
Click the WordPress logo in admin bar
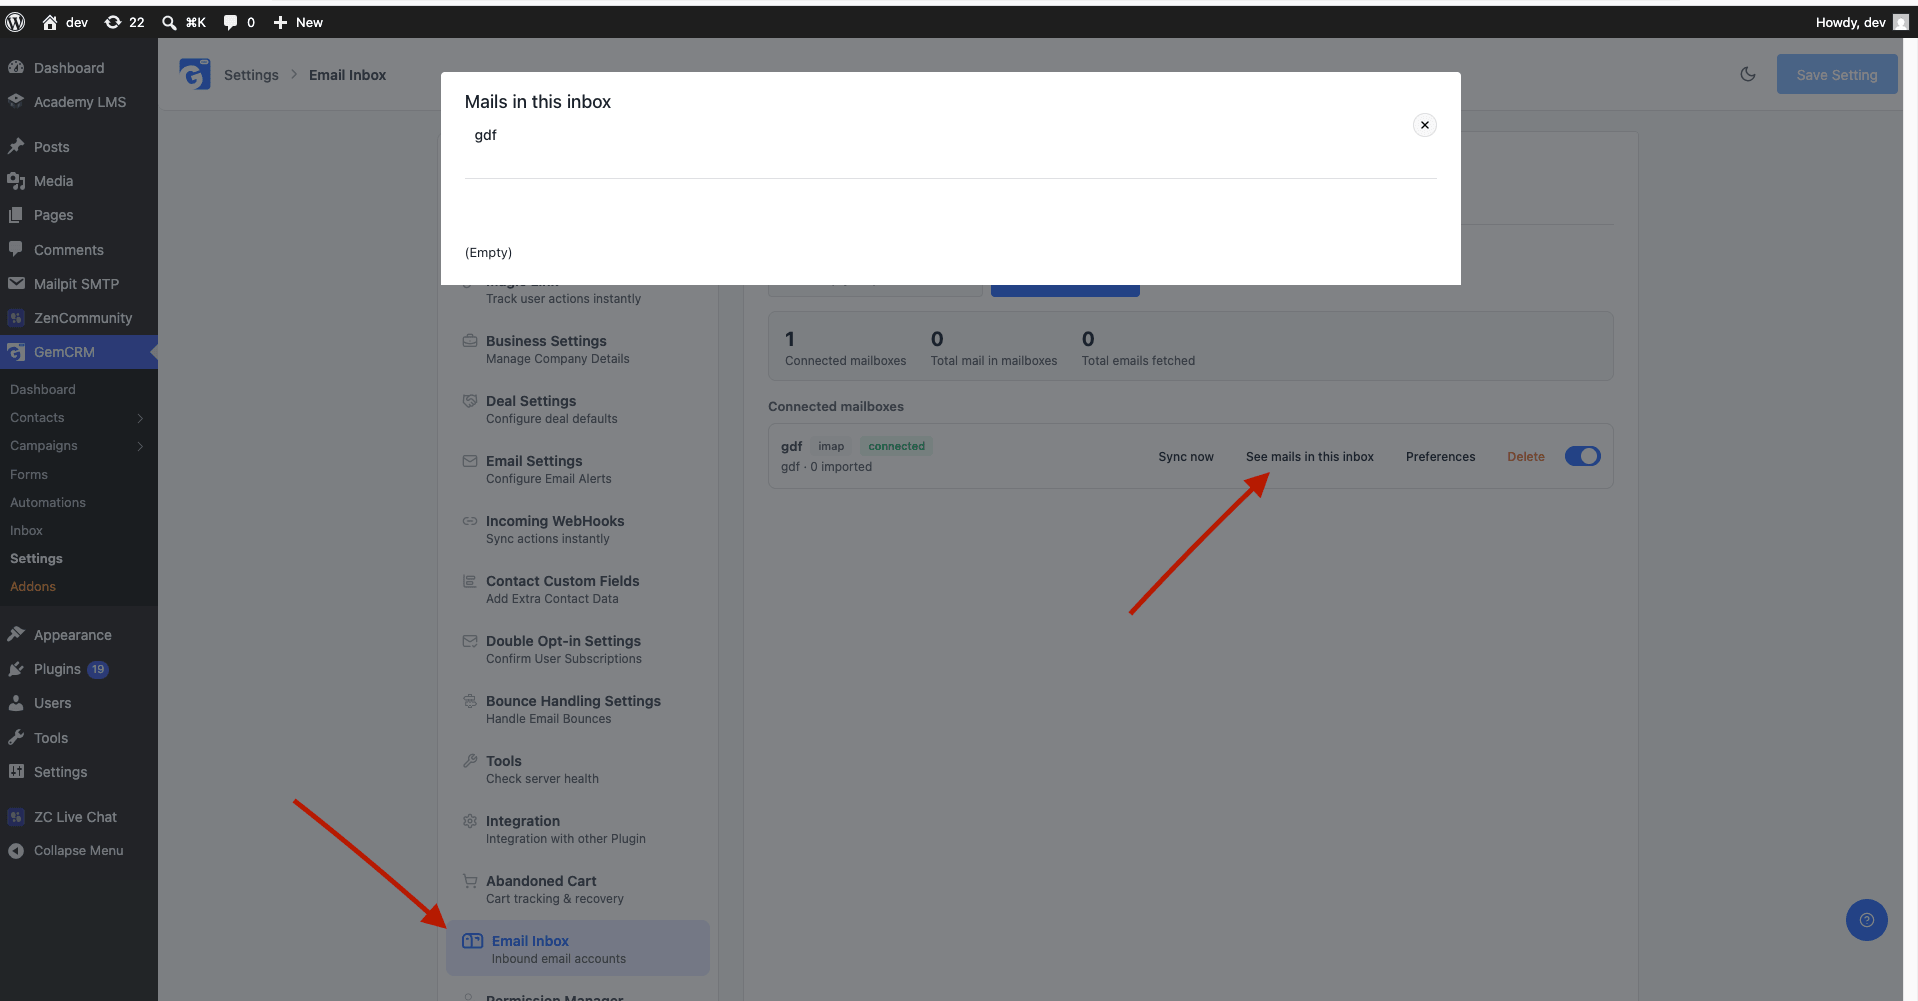pyautogui.click(x=15, y=22)
